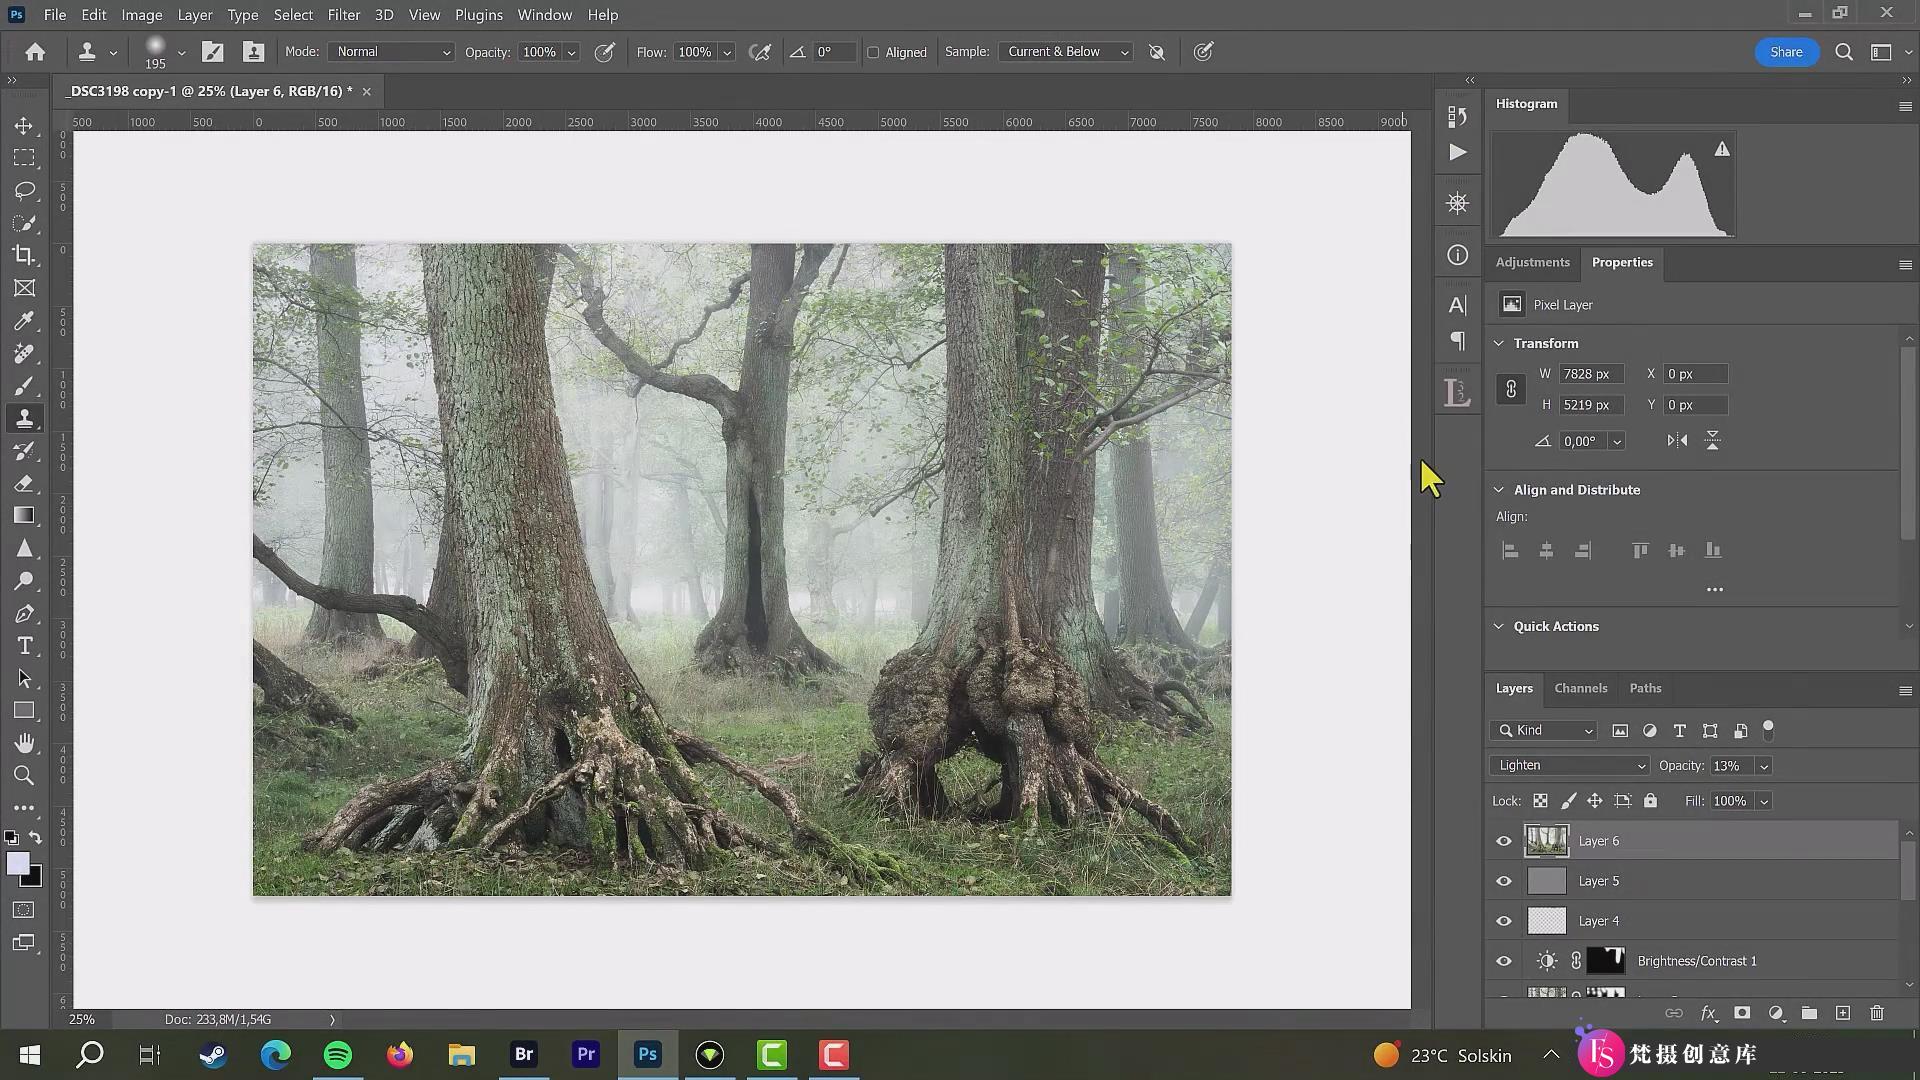Image resolution: width=1920 pixels, height=1080 pixels.
Task: Select the Frame tool
Action: 24,288
